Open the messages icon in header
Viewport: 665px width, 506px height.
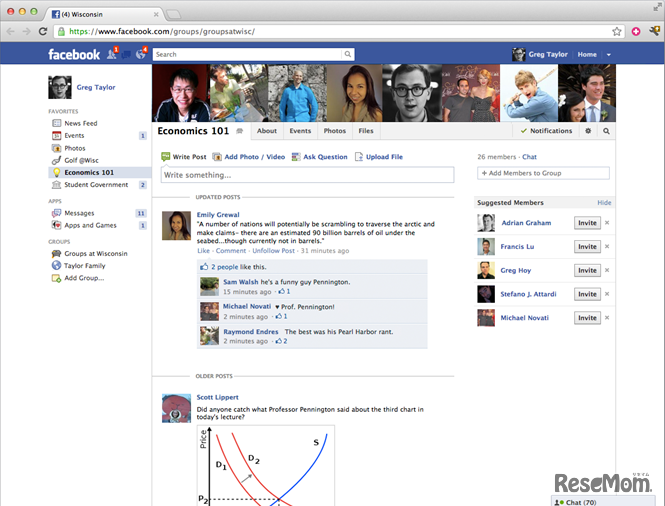126,54
